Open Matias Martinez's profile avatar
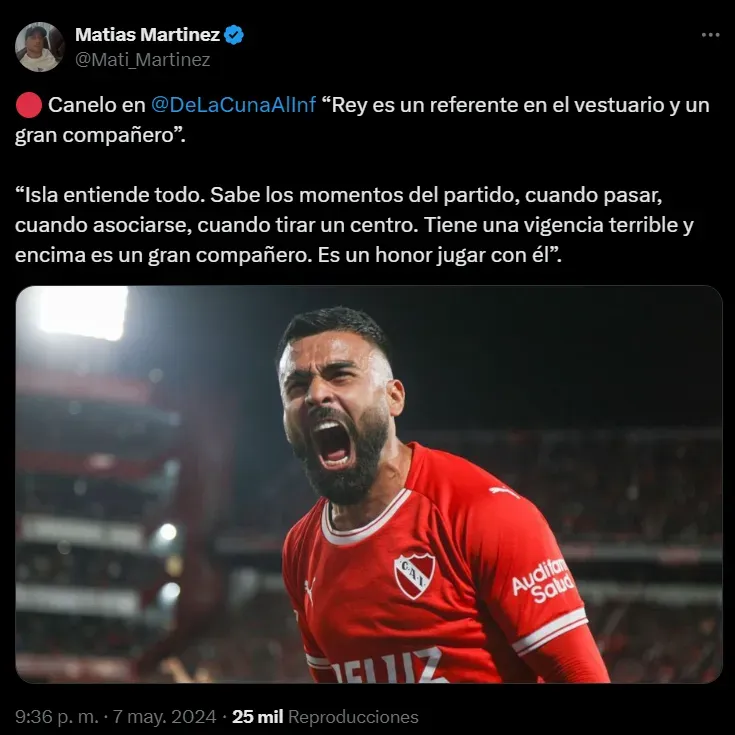Screen dimensions: 735x735 coord(39,47)
